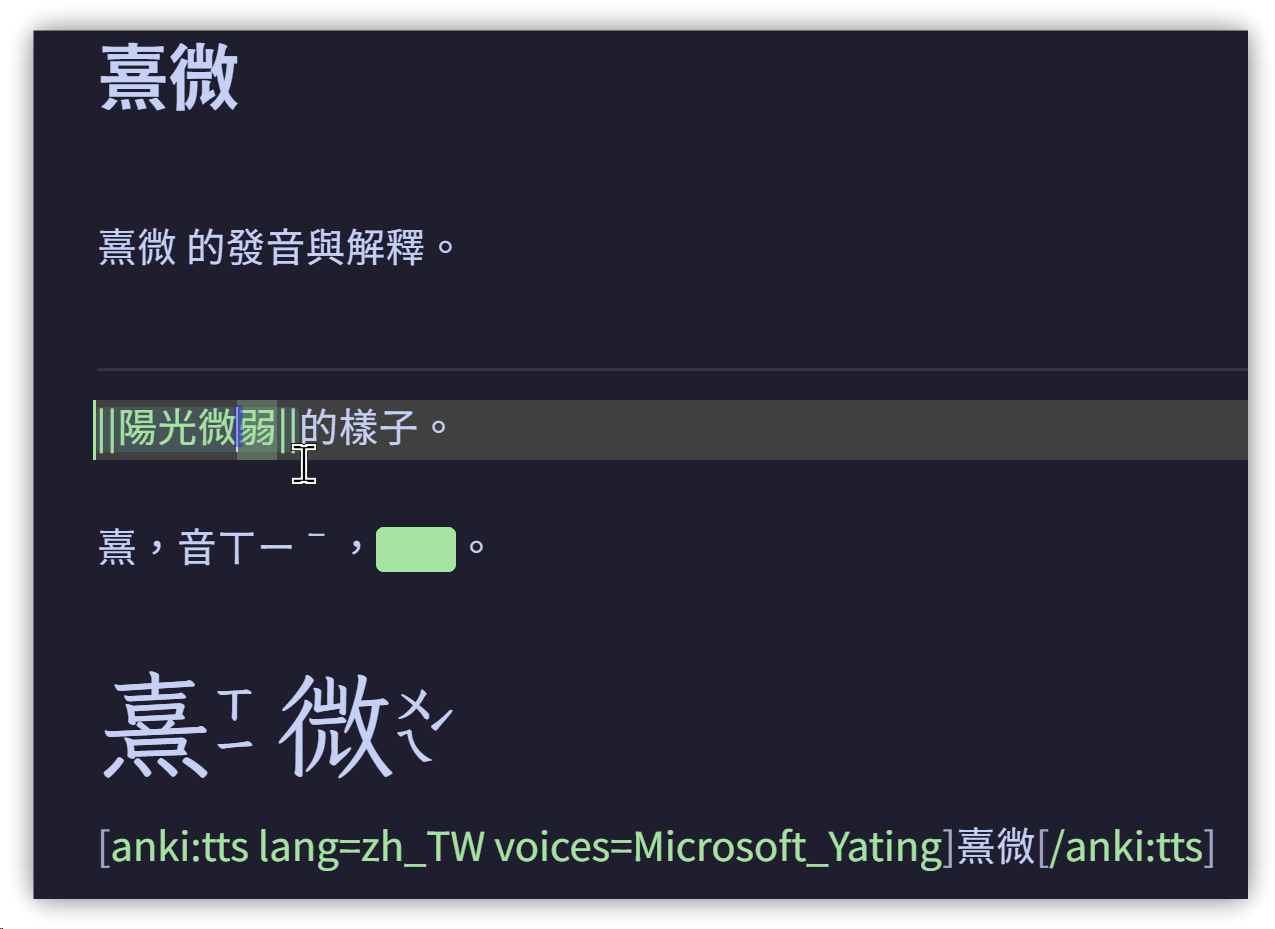Click the opening || marker before 陽光
This screenshot has width=1275, height=929.
coord(107,430)
